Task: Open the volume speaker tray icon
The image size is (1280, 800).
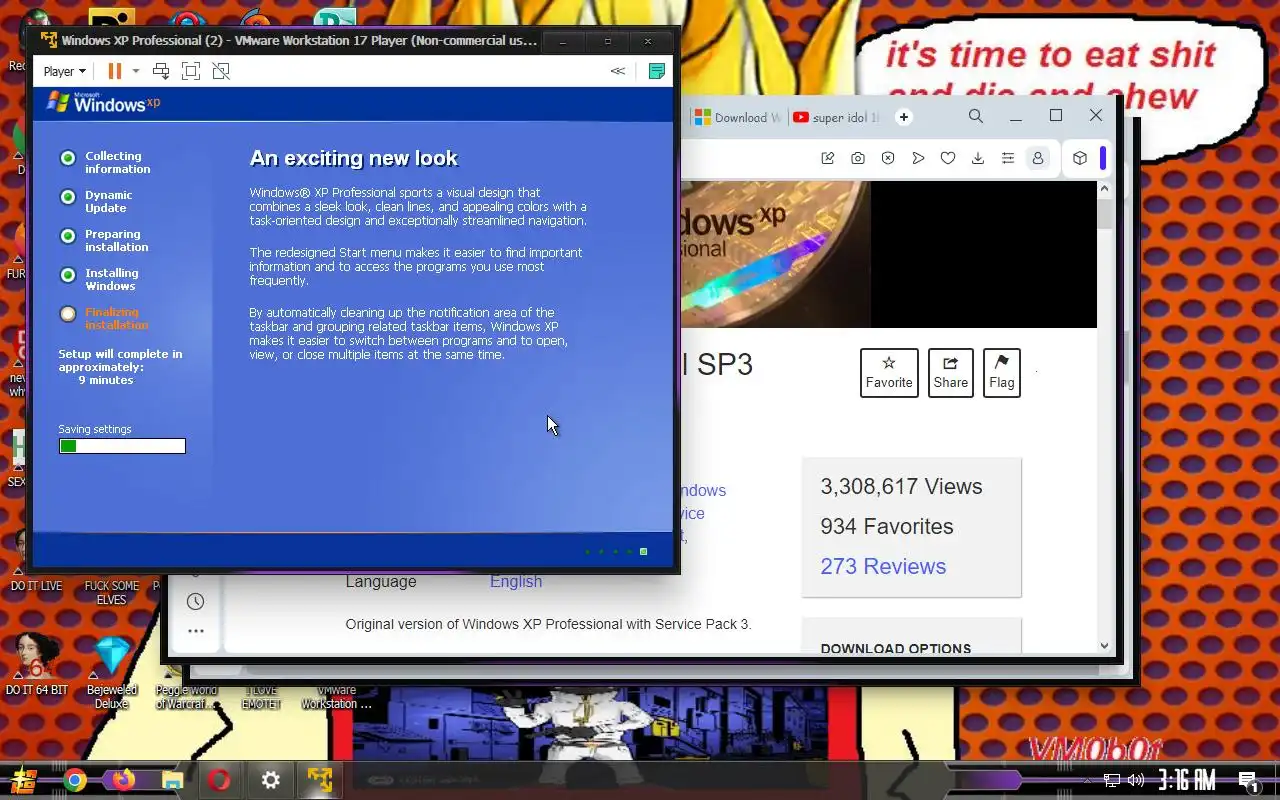Action: point(1136,780)
